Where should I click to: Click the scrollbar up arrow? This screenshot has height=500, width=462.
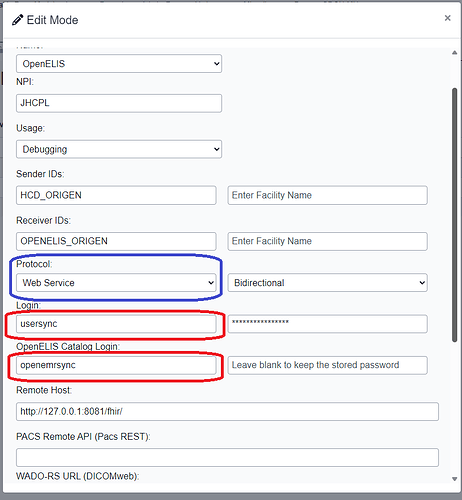pyautogui.click(x=454, y=53)
